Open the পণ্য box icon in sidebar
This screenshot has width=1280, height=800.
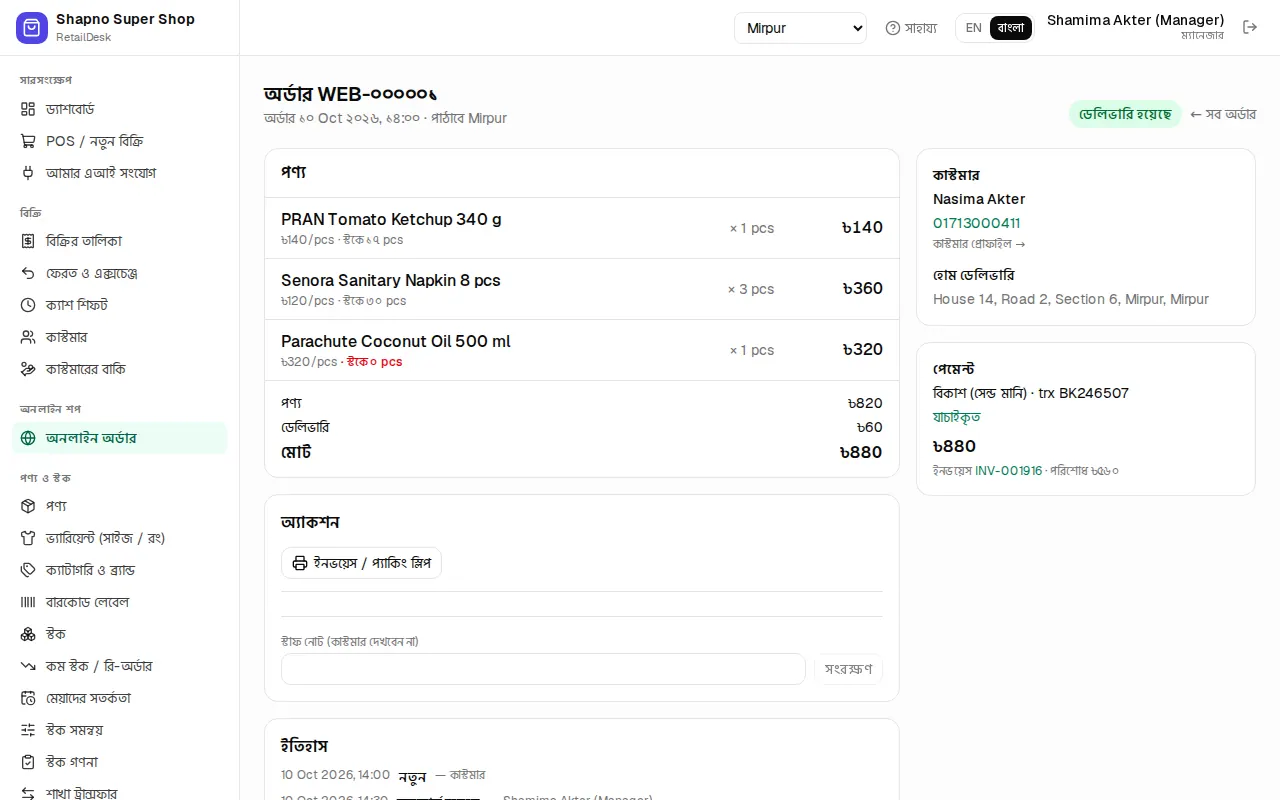[28, 506]
